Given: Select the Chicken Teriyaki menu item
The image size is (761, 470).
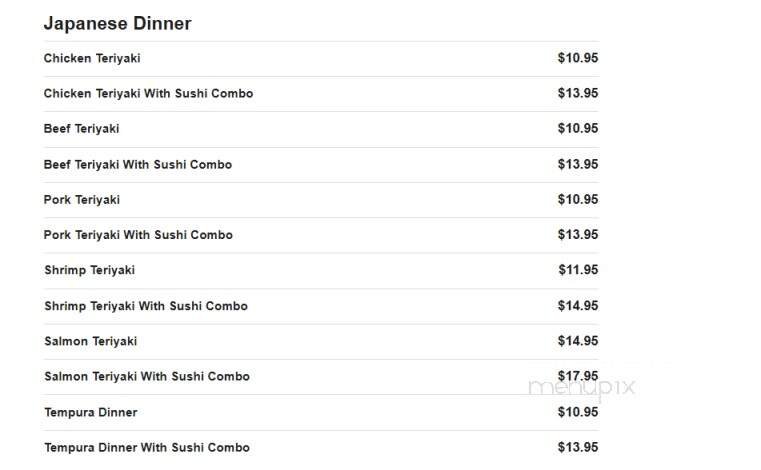Looking at the screenshot, I should click(92, 58).
